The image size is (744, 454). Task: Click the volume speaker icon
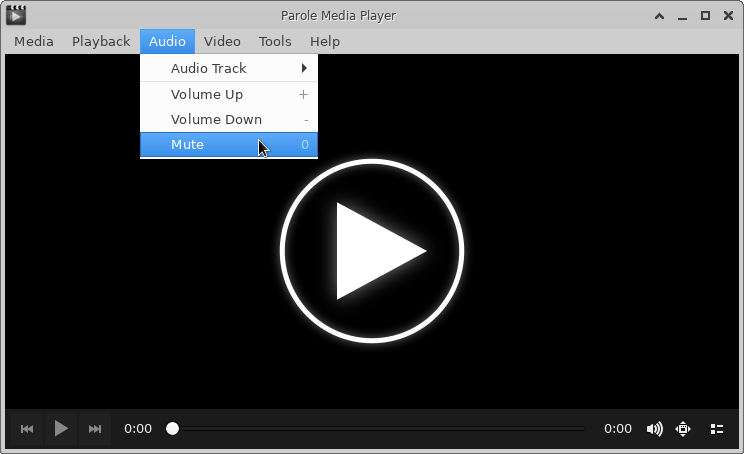(x=654, y=429)
